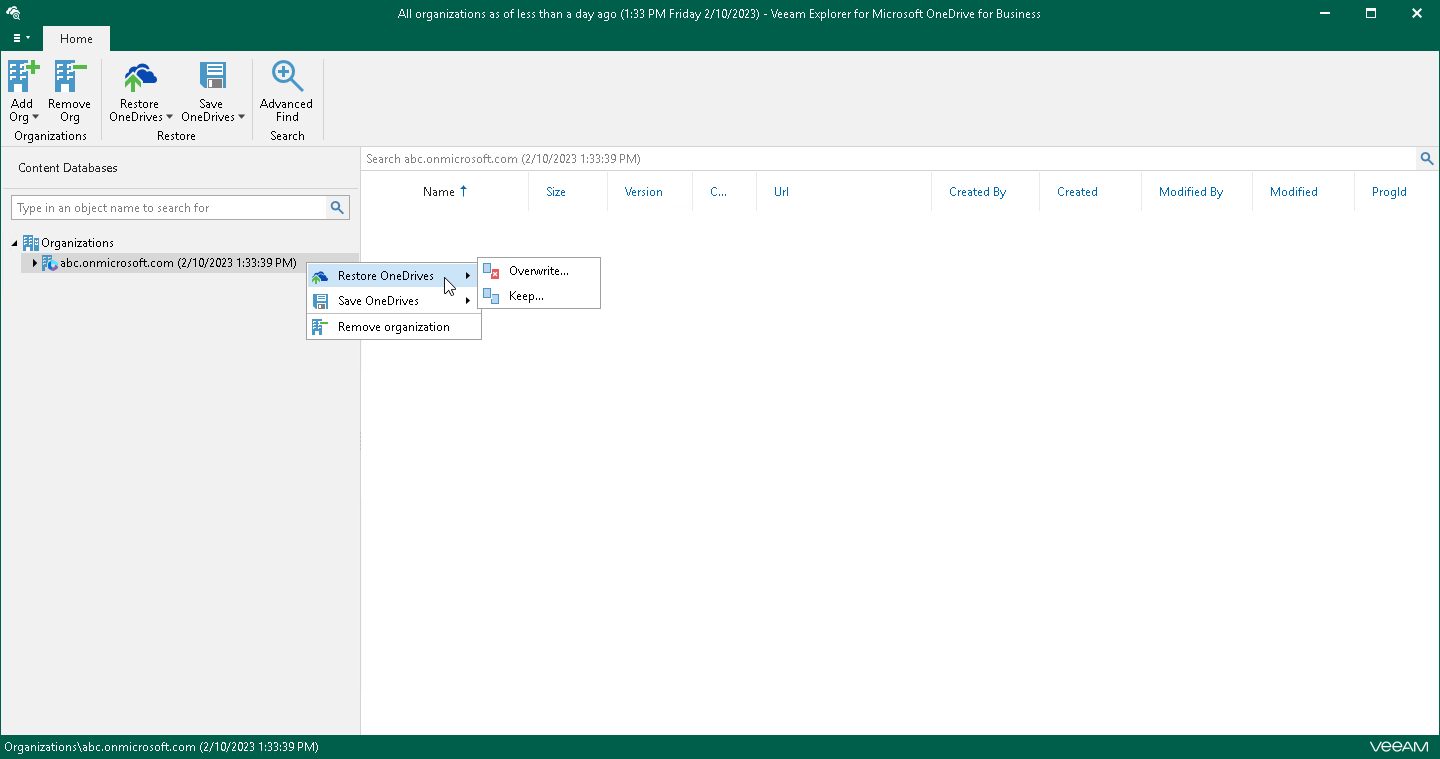Choose Keep... from the submenu
The height and width of the screenshot is (759, 1440).
pyautogui.click(x=539, y=296)
